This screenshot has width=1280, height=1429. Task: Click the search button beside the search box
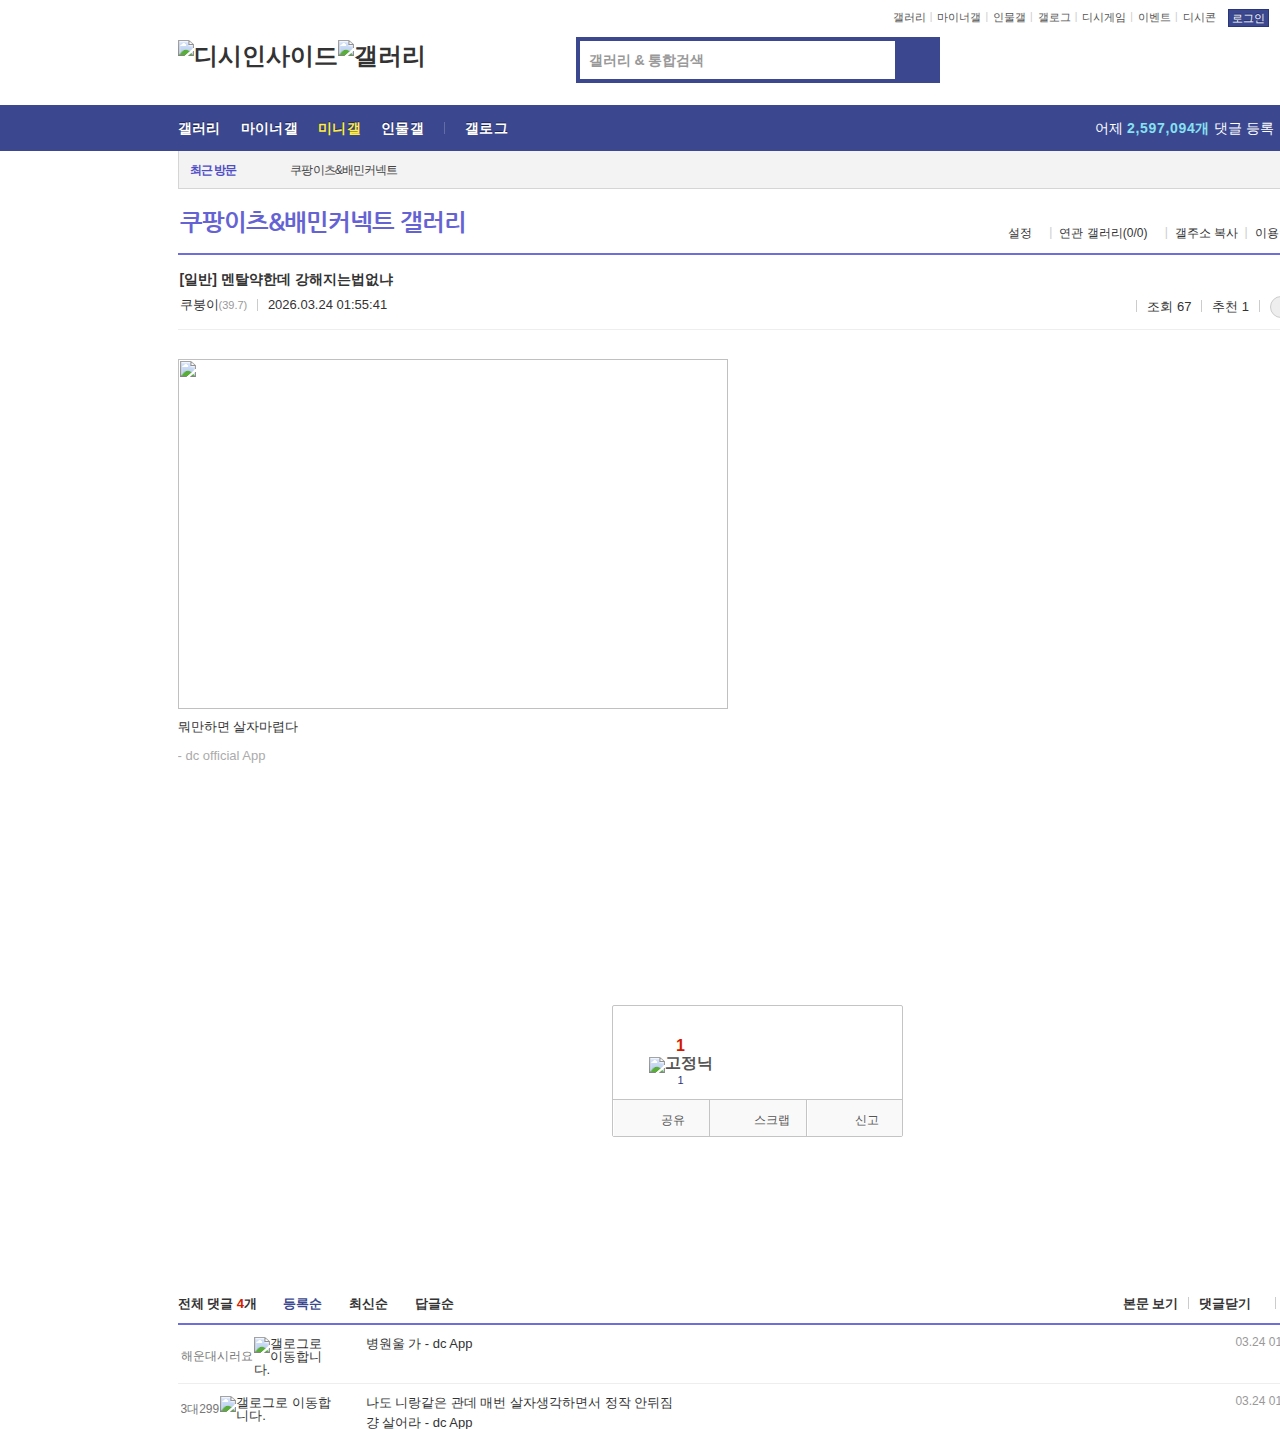pyautogui.click(x=917, y=60)
